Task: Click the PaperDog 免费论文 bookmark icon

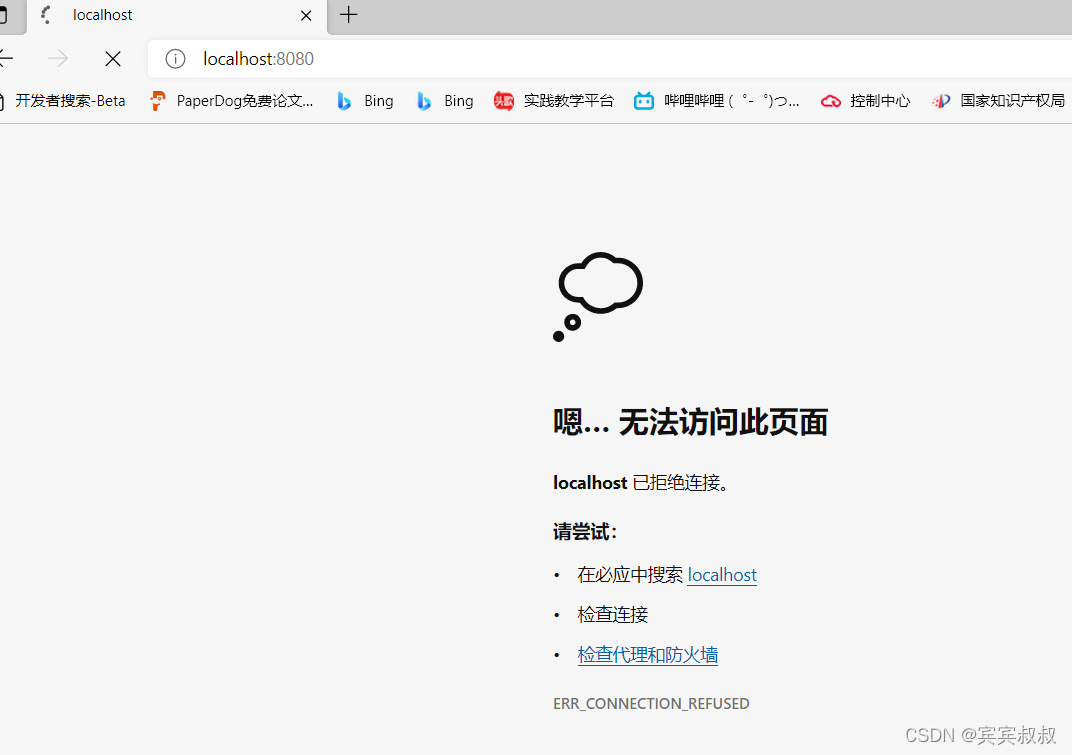Action: click(x=158, y=100)
